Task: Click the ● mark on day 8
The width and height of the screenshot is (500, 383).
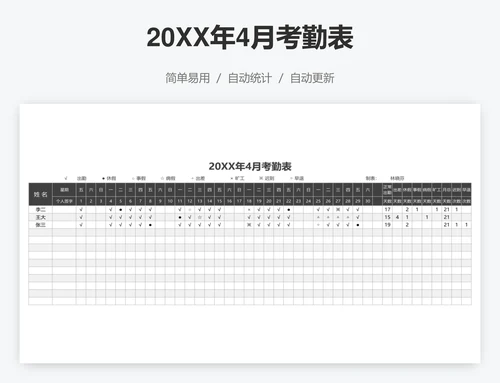Action: [x=150, y=225]
